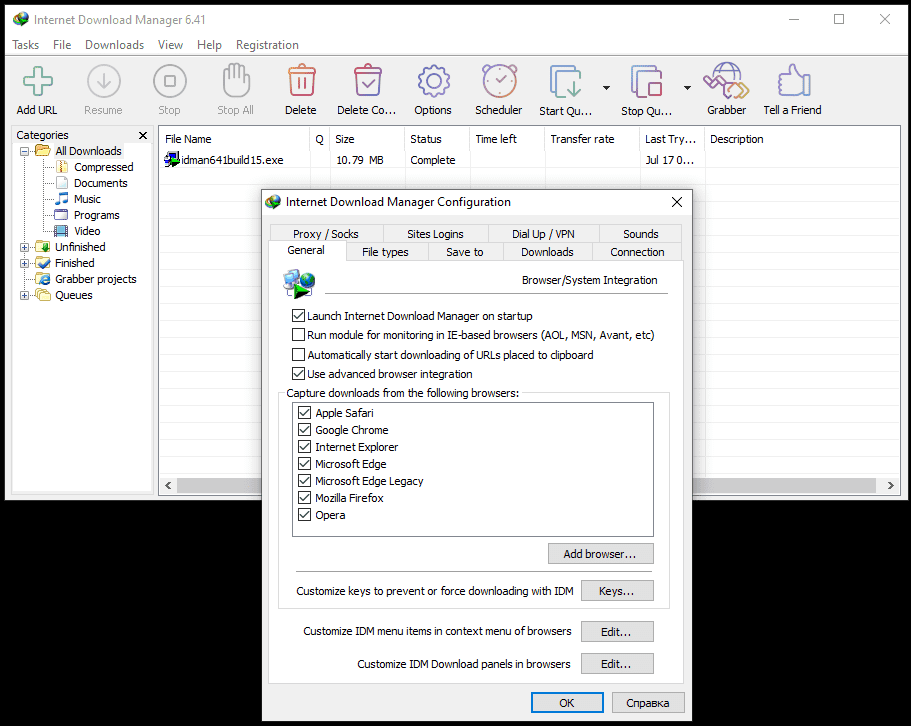This screenshot has height=726, width=911.
Task: Click the Start Queue icon
Action: pos(565,81)
